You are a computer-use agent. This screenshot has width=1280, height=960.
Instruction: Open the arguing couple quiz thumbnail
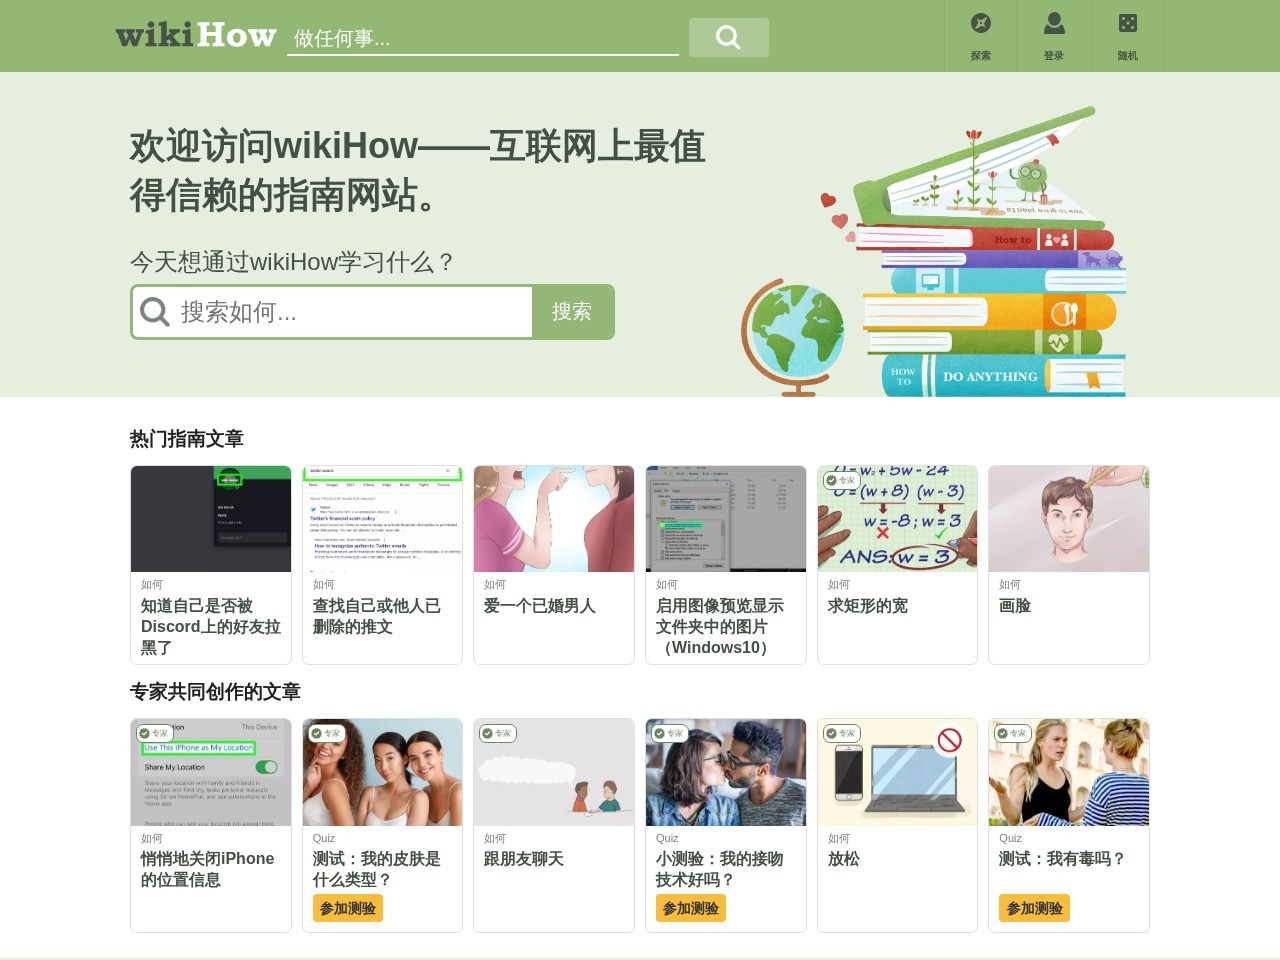click(1069, 772)
